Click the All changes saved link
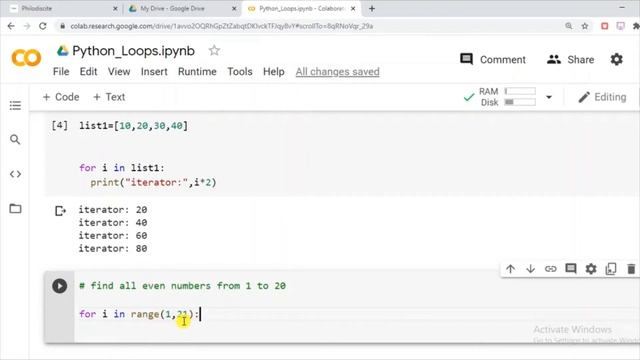This screenshot has height=360, width=640. 338,72
